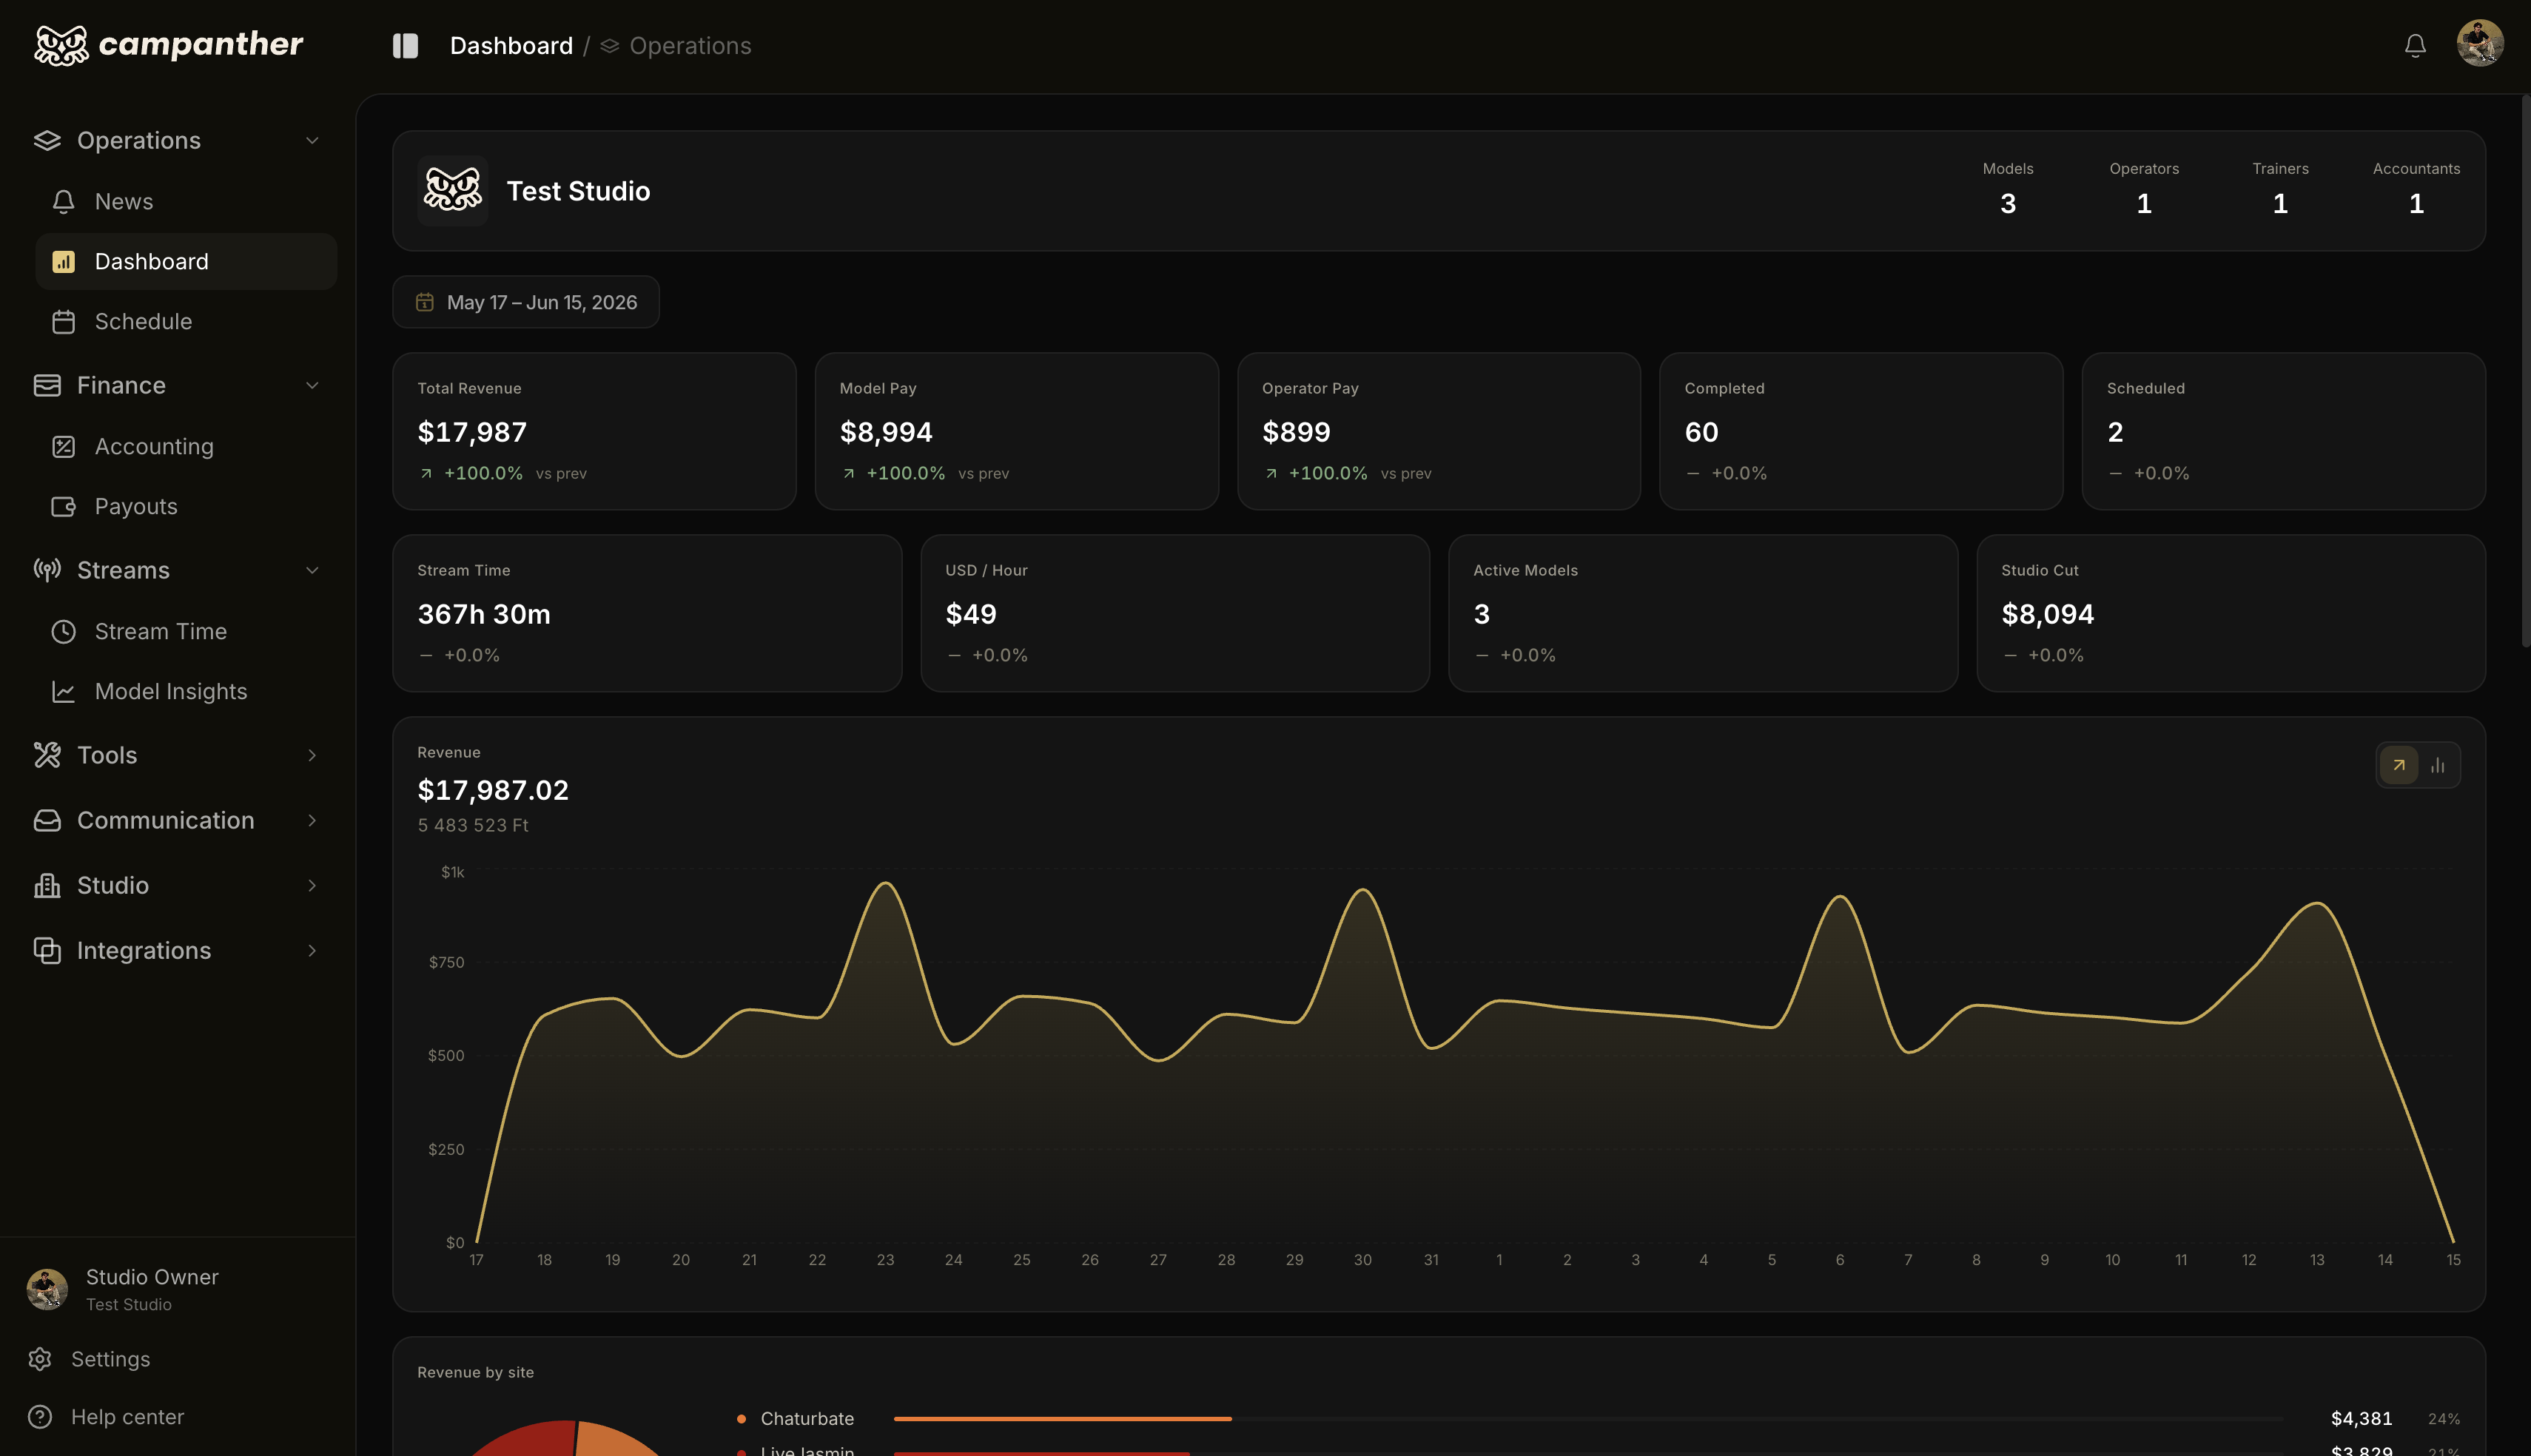Click the Stream Time clock icon
This screenshot has height=1456, width=2531.
64,632
